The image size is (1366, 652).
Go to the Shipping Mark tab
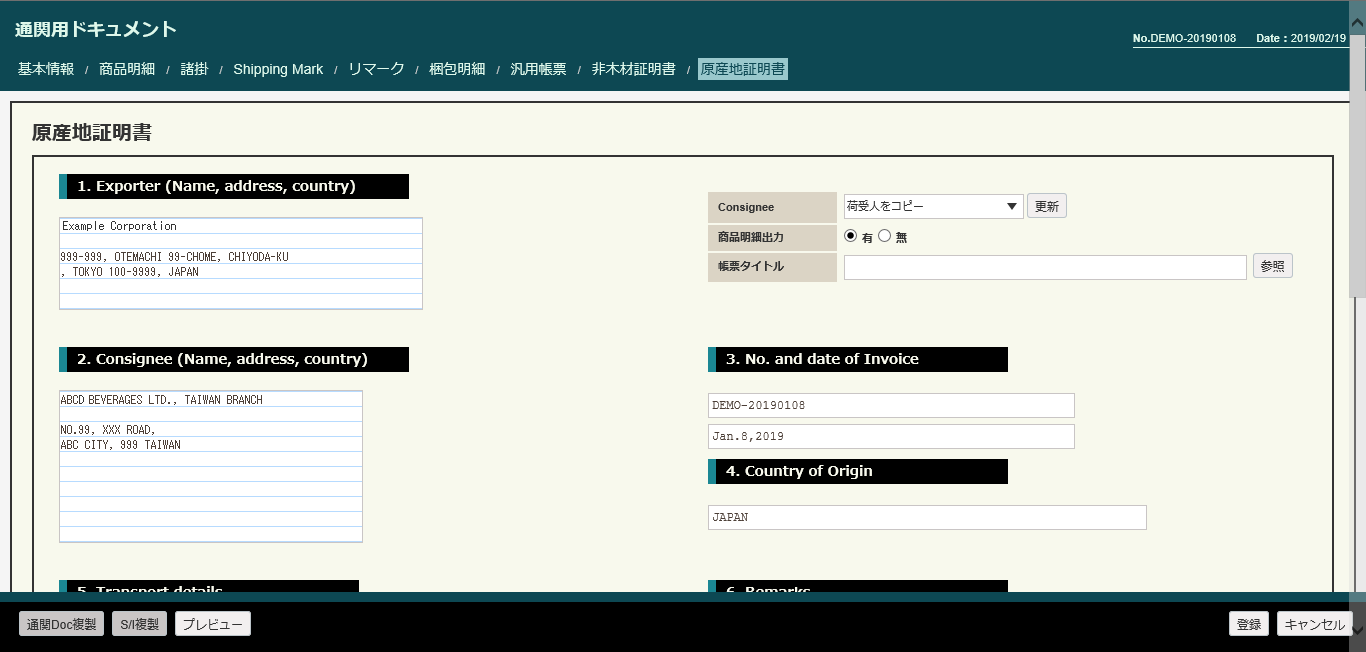[x=278, y=69]
